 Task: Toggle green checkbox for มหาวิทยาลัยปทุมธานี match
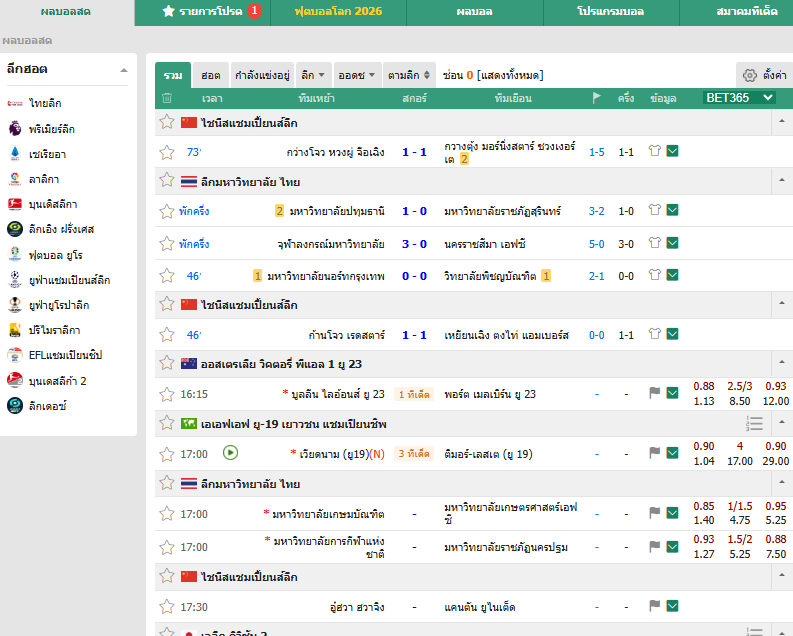click(672, 210)
